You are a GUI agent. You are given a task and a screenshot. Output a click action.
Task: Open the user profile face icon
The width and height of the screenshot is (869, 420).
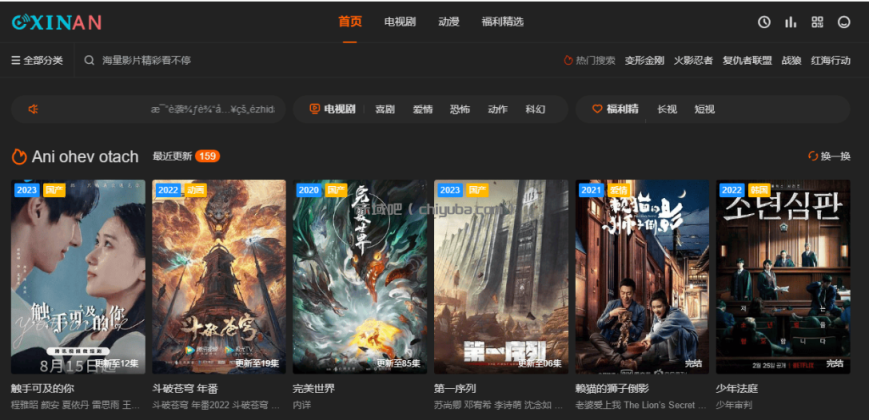(844, 22)
